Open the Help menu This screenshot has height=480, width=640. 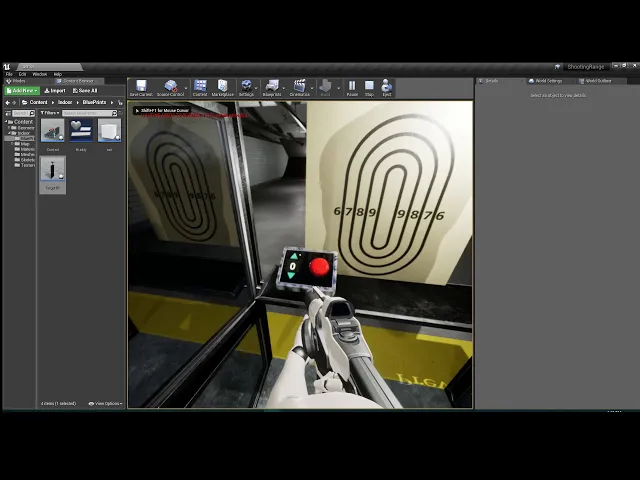tap(58, 74)
